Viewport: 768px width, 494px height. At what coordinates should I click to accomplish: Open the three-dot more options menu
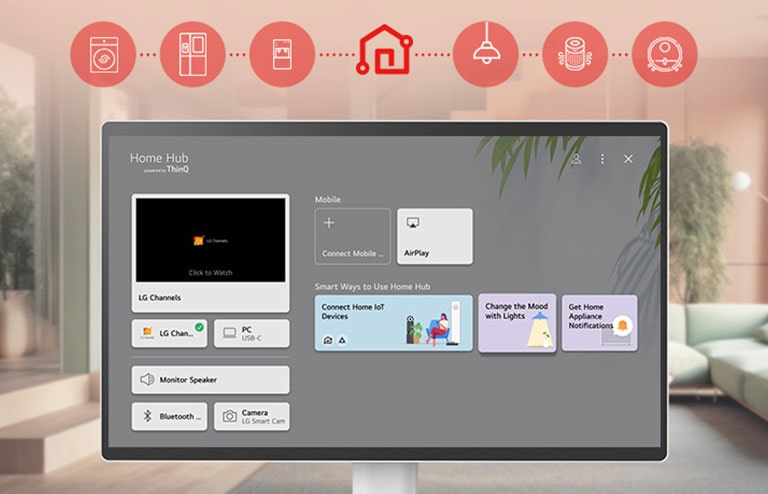click(x=602, y=159)
